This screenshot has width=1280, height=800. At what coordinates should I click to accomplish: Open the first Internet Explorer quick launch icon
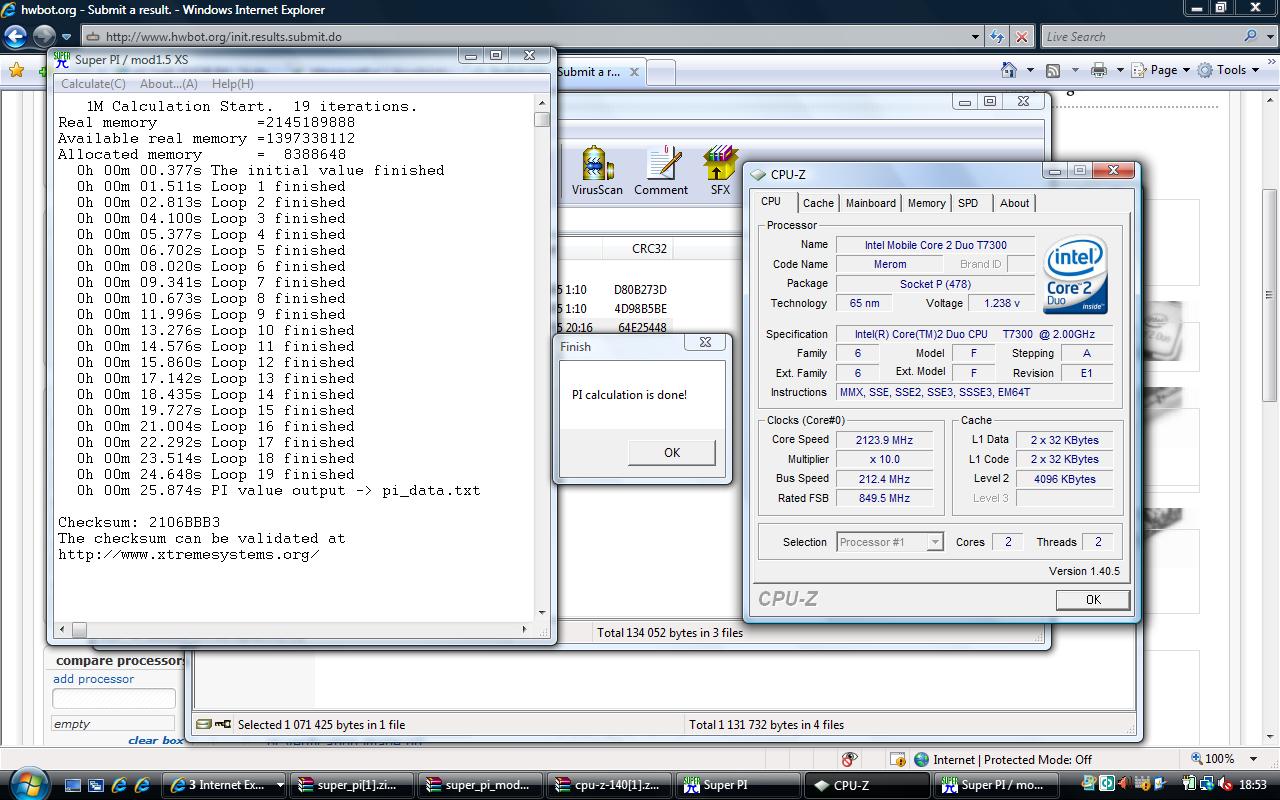pos(119,785)
